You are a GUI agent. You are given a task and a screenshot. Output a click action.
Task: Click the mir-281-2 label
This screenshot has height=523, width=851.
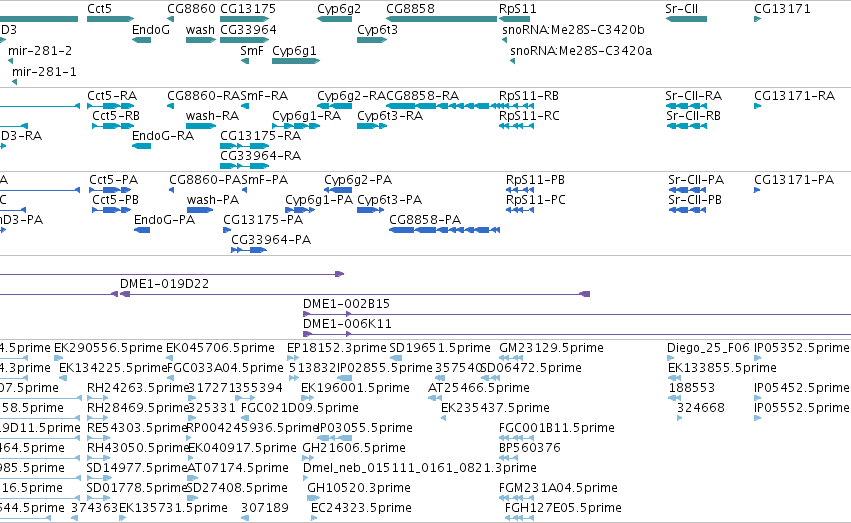click(40, 51)
